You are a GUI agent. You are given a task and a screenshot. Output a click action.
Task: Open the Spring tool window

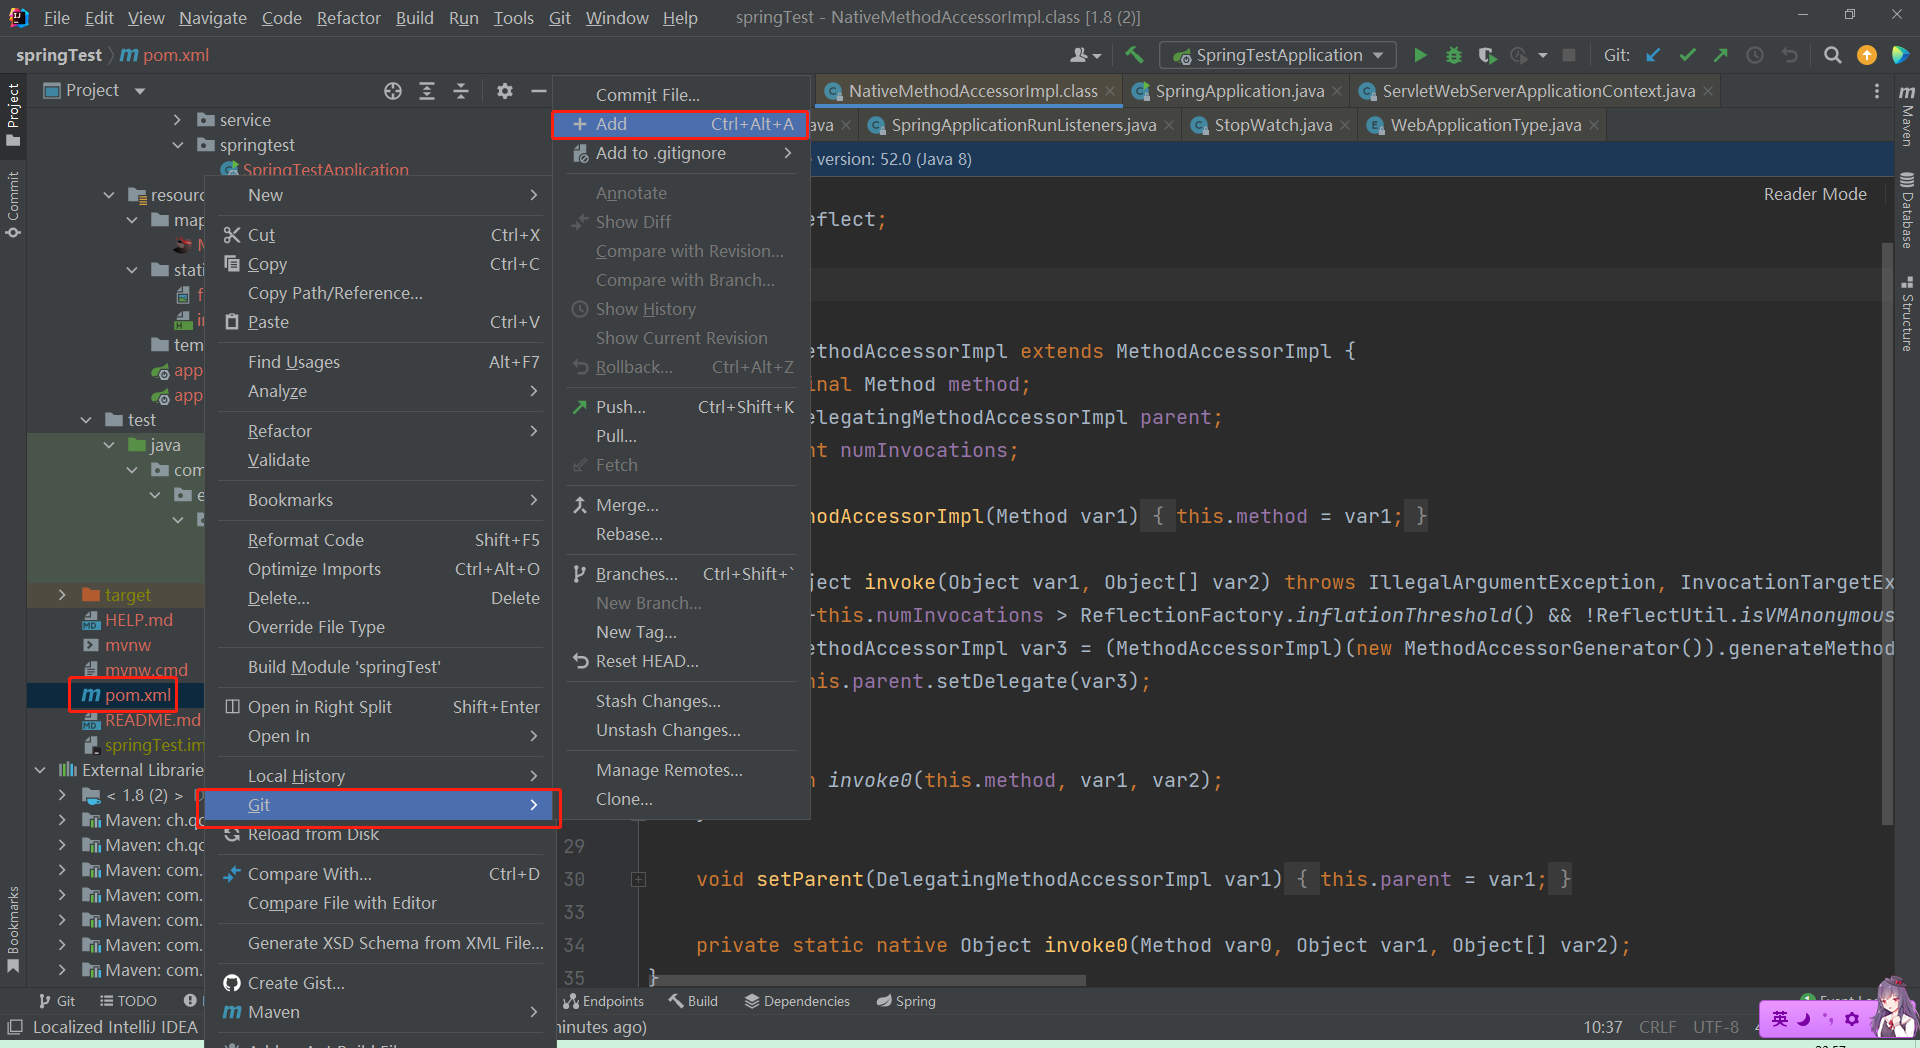click(906, 1001)
